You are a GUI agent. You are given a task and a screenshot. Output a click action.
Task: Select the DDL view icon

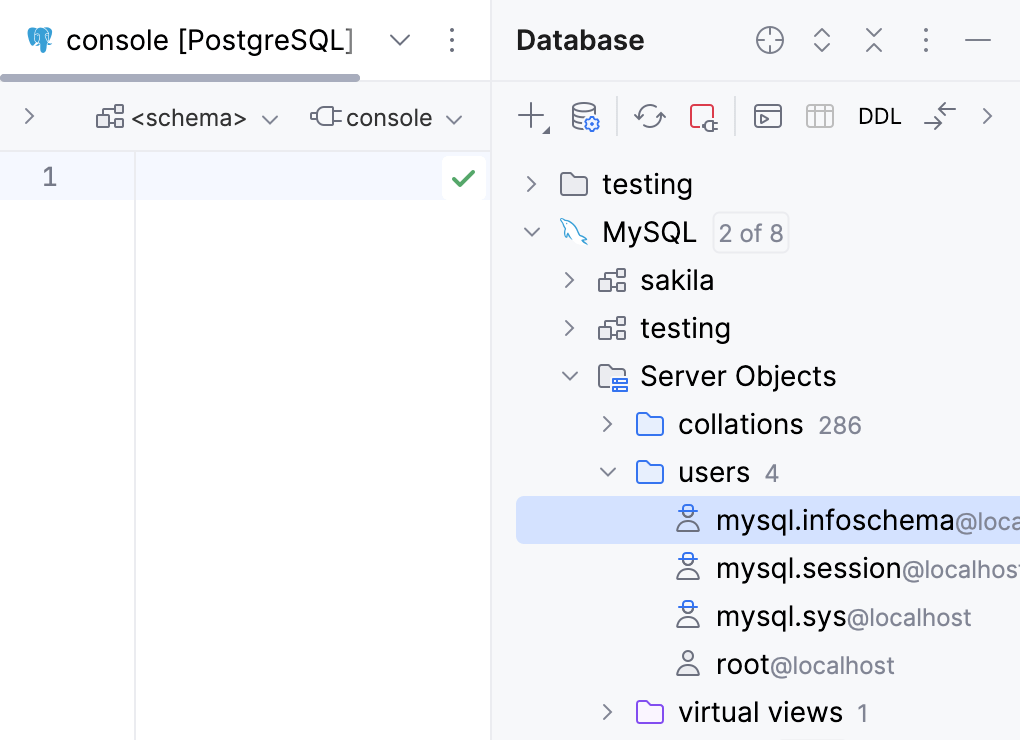(x=879, y=116)
